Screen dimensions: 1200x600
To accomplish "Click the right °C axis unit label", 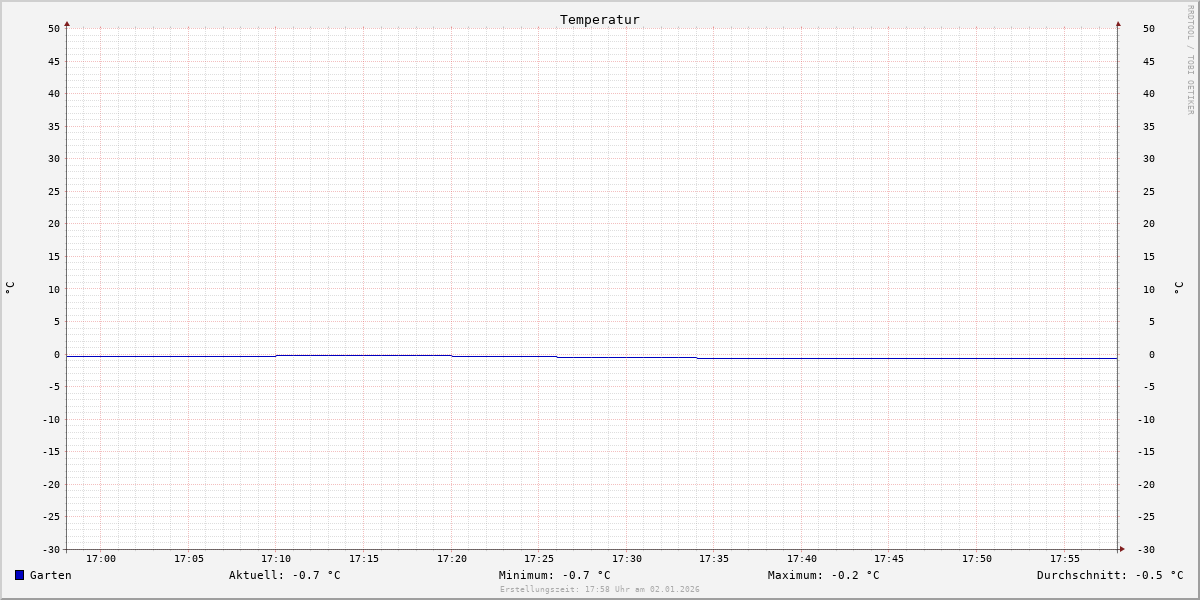I will click(x=1178, y=287).
